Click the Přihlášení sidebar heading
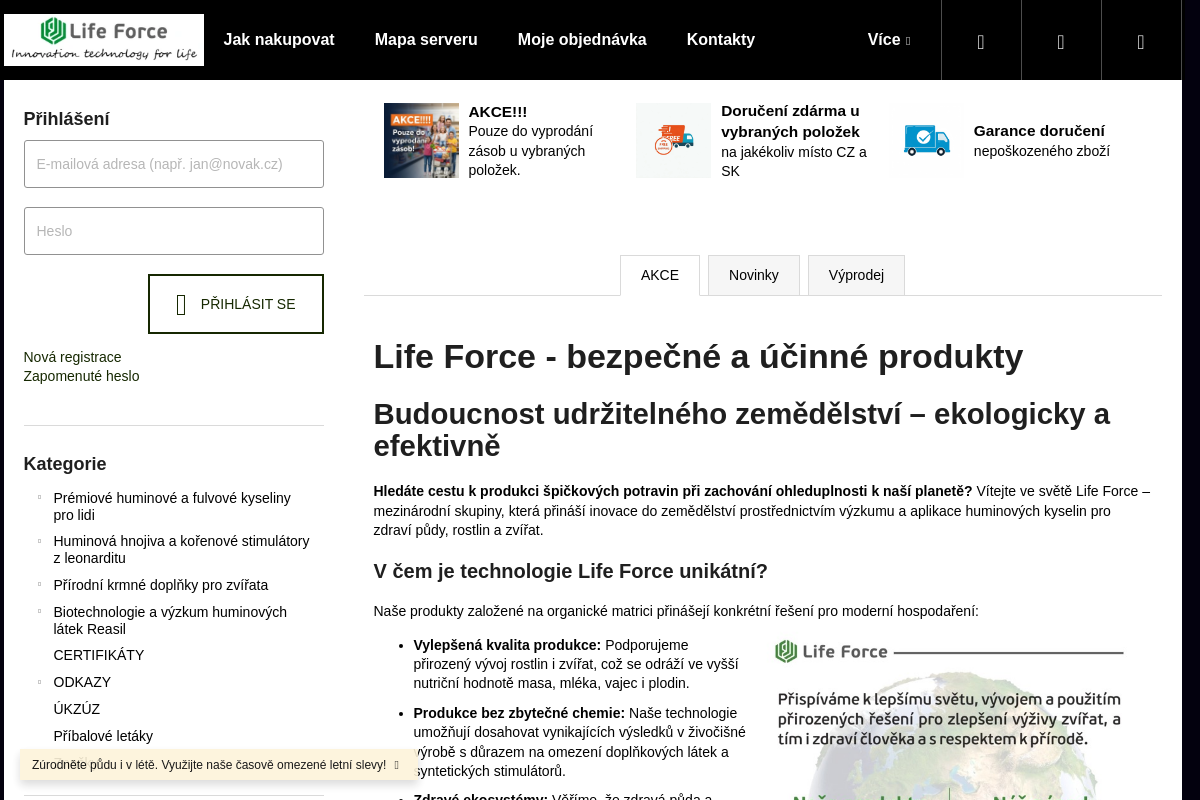1200x800 pixels. coord(67,119)
